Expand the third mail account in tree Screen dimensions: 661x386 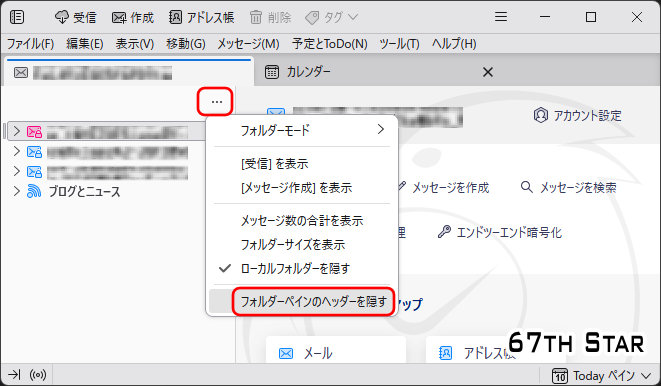16,171
